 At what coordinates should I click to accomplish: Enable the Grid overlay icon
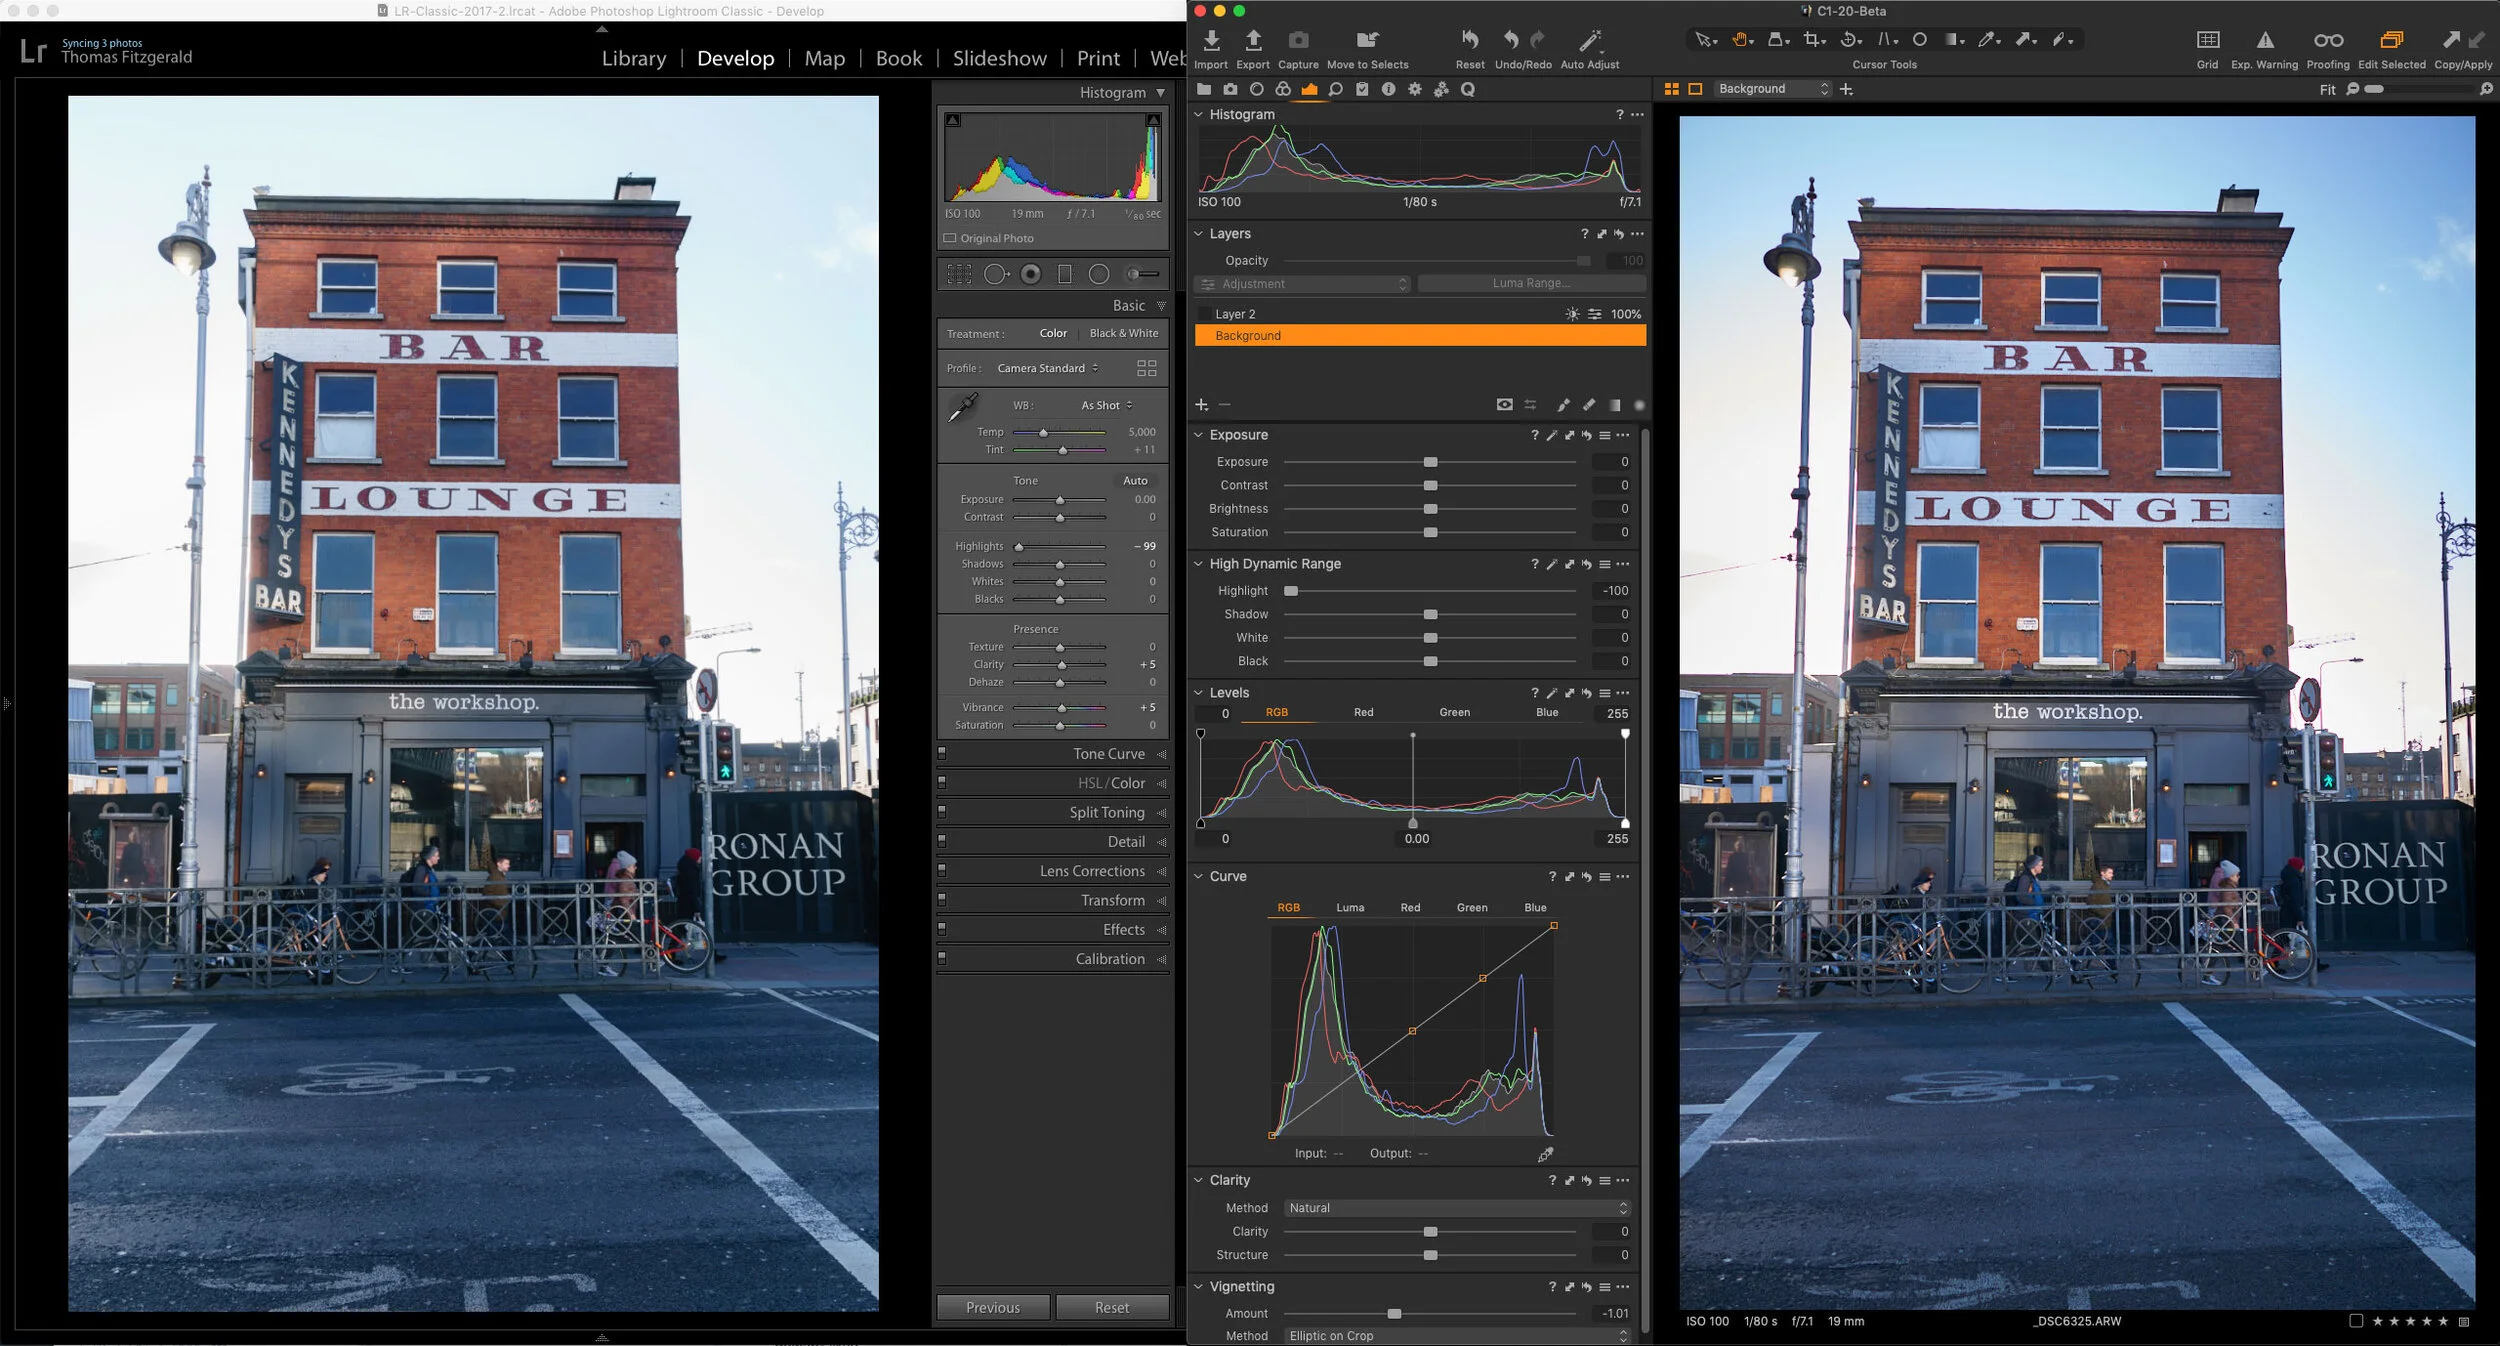[x=2208, y=41]
